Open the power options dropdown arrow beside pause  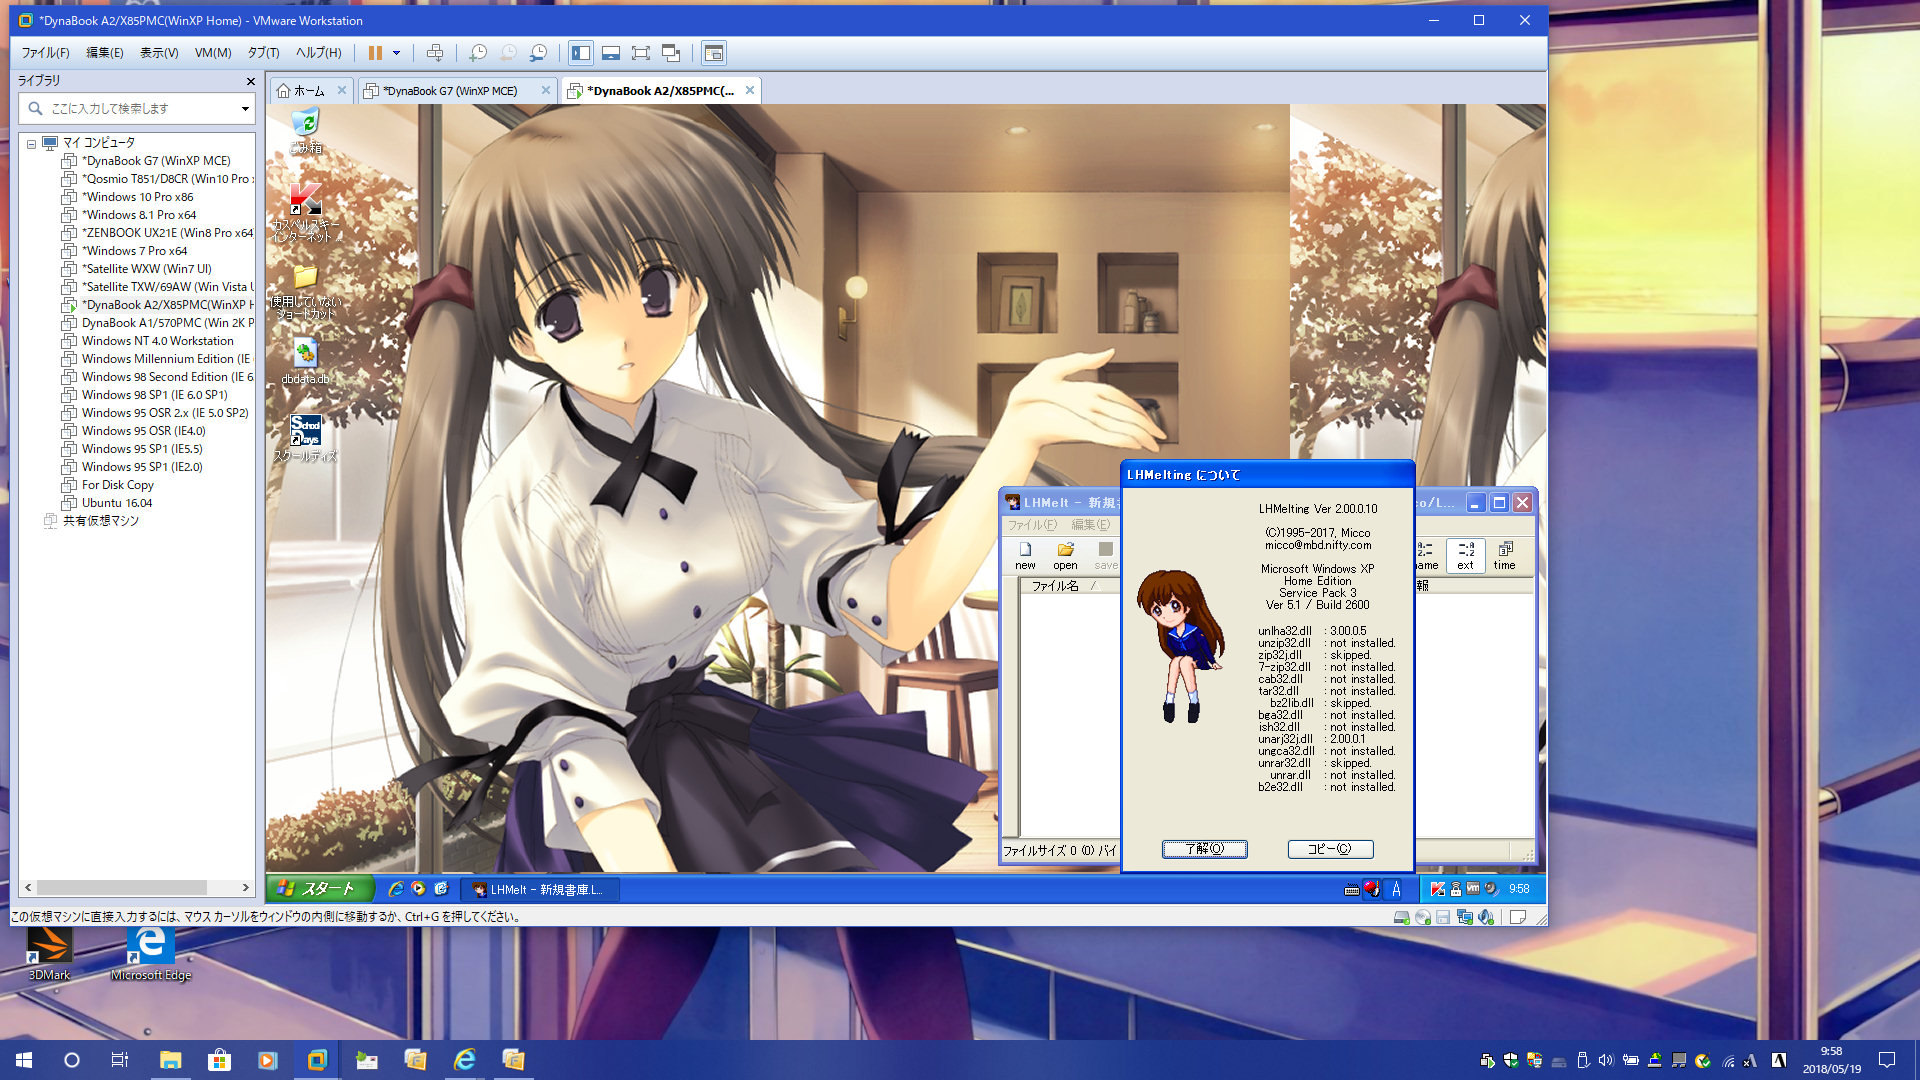[x=397, y=53]
